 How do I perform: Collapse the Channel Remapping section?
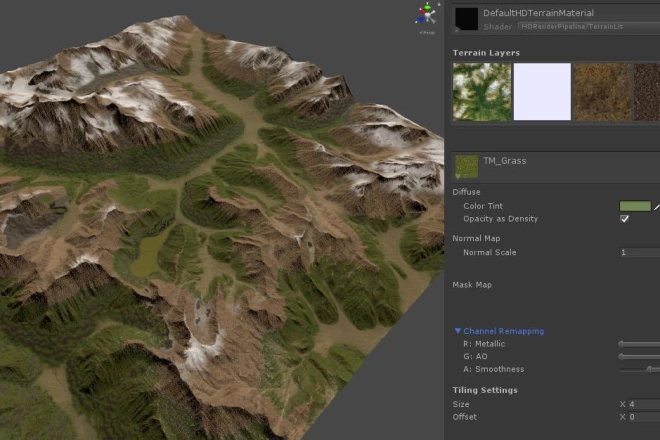(458, 331)
